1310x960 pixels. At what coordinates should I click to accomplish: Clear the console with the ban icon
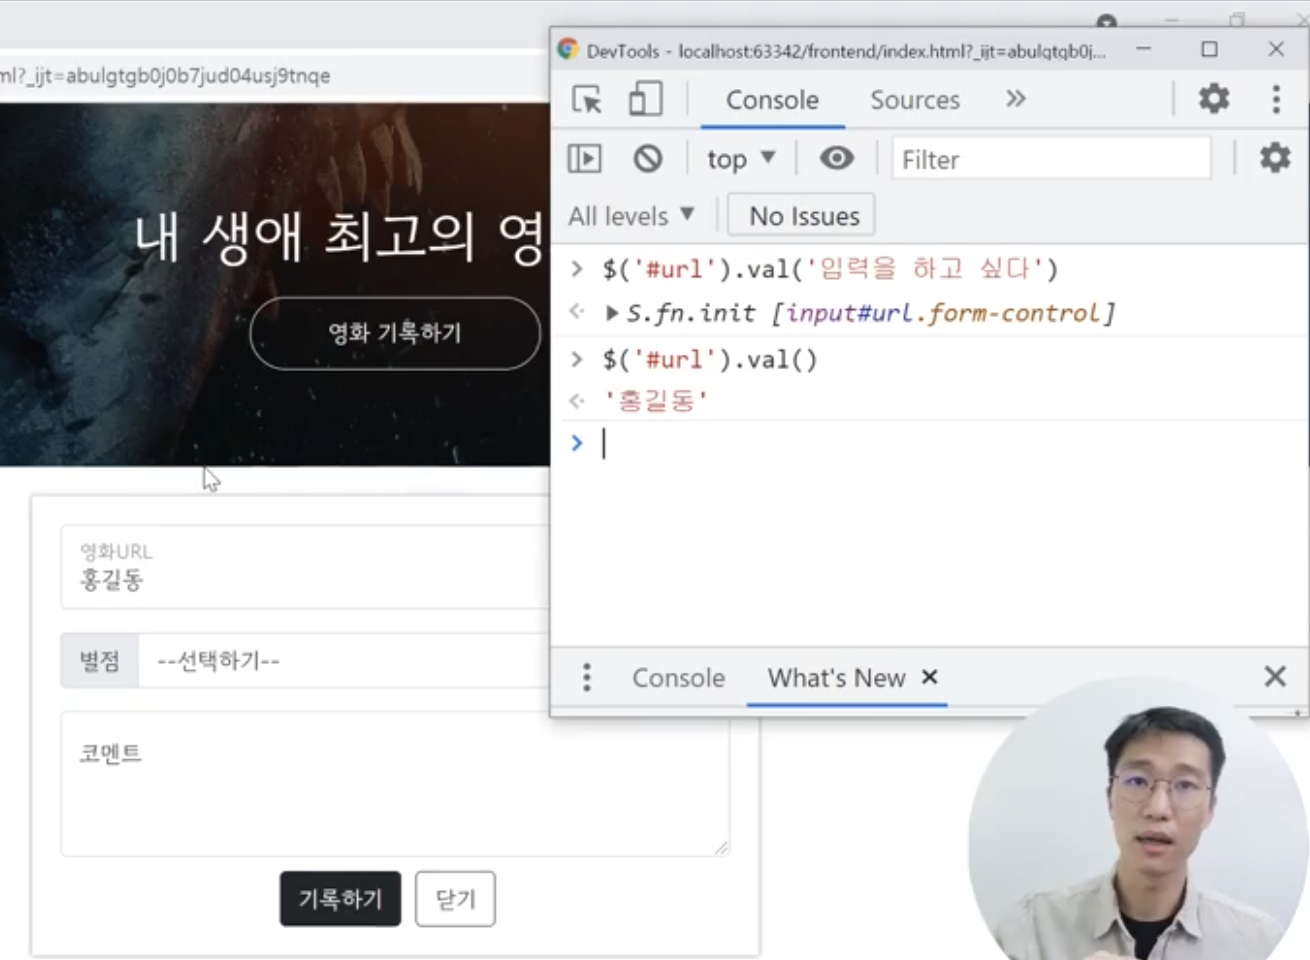pos(647,158)
